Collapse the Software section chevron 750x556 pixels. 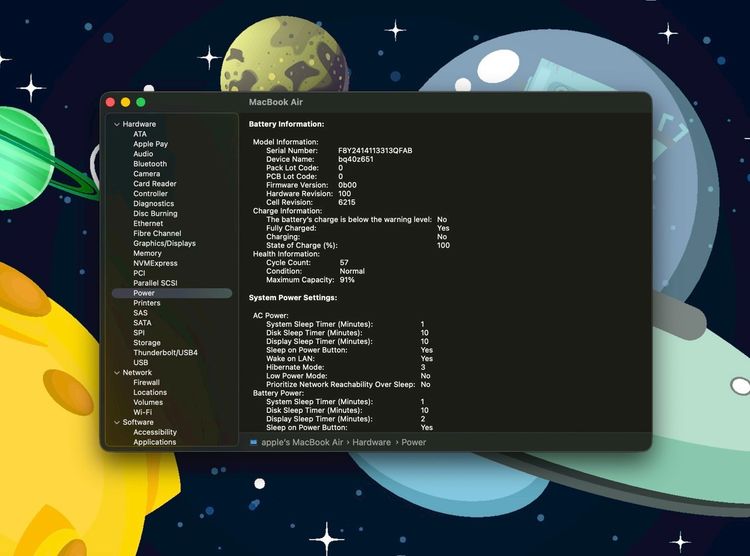pos(117,423)
